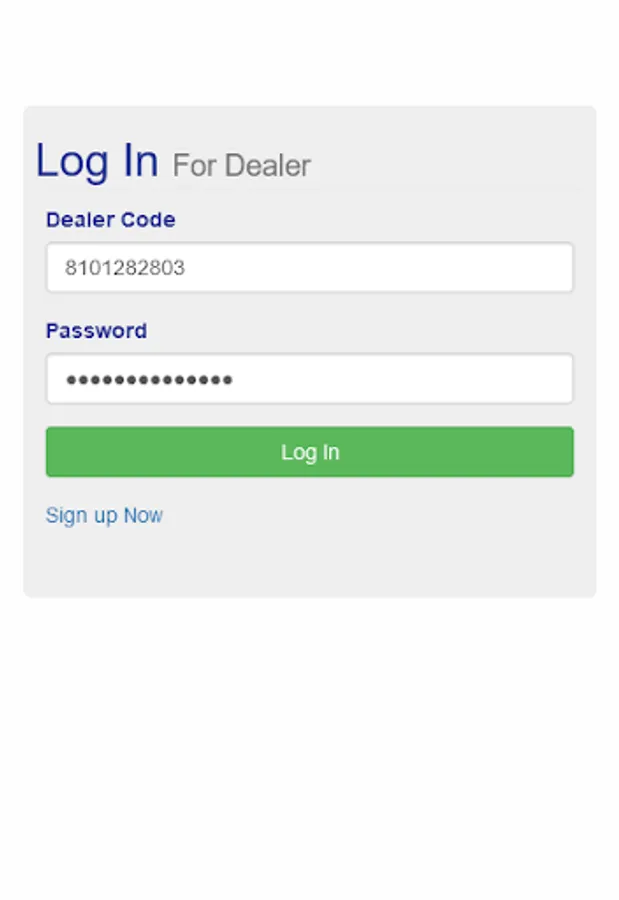Place cursor on the 8101282803 dealer code

coord(125,267)
